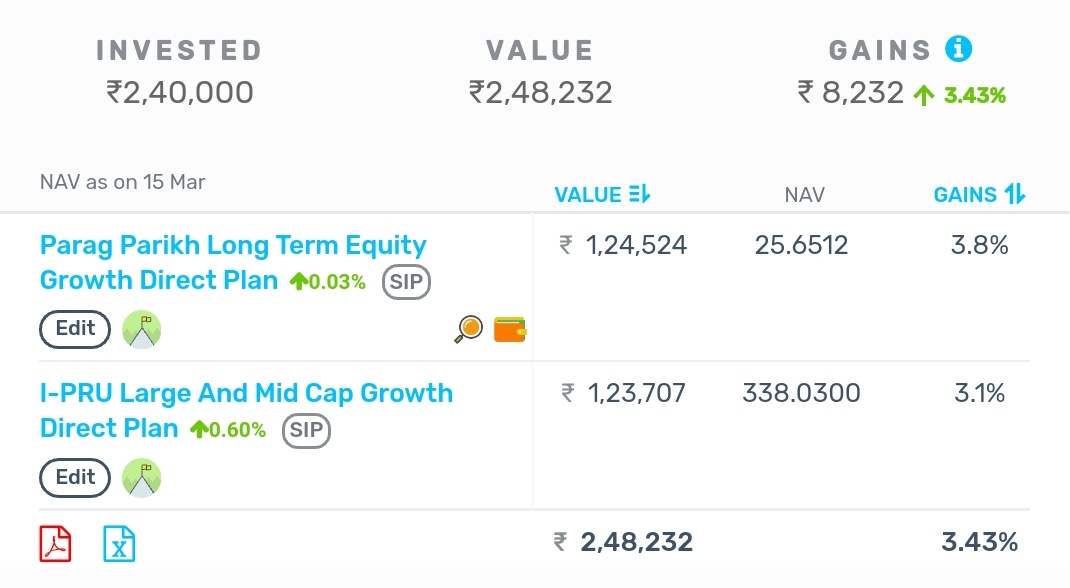Click the 0.60% daily change indicator
Screen dimensions: 1070x588
(228, 430)
